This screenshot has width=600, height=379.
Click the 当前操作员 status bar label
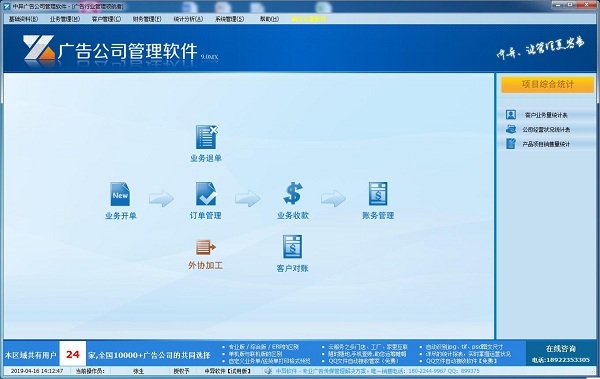tap(90, 371)
